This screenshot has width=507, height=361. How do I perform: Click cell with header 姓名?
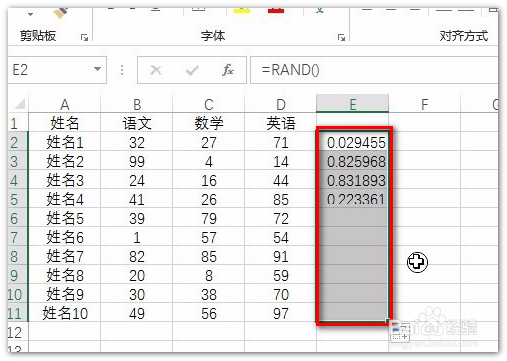pyautogui.click(x=65, y=123)
